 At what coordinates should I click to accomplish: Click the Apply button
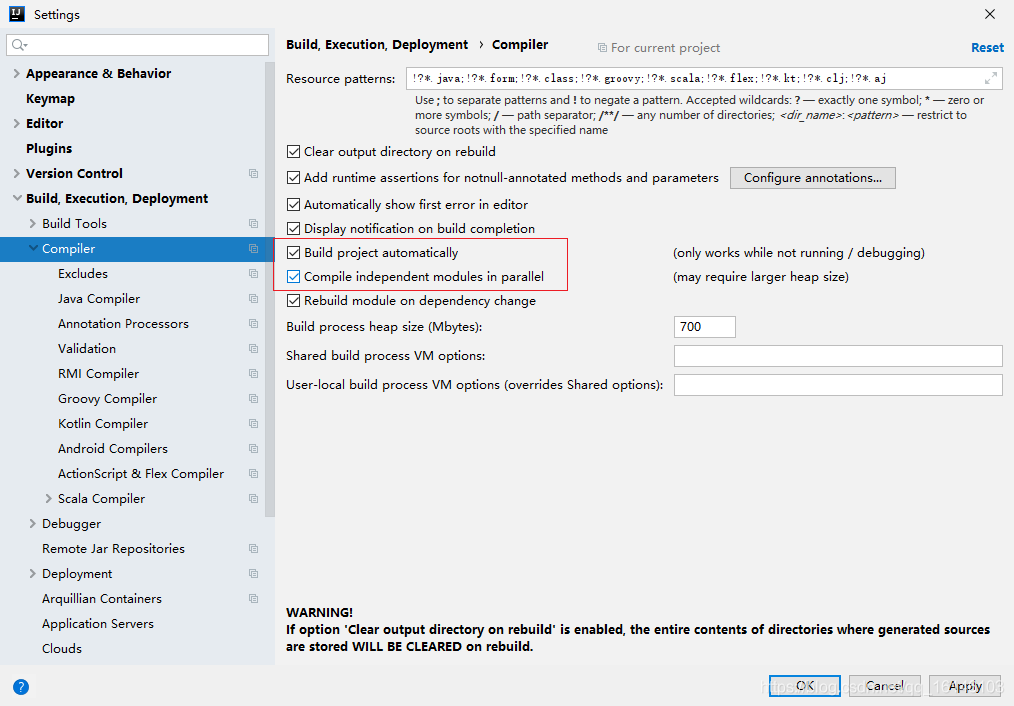coord(965,685)
